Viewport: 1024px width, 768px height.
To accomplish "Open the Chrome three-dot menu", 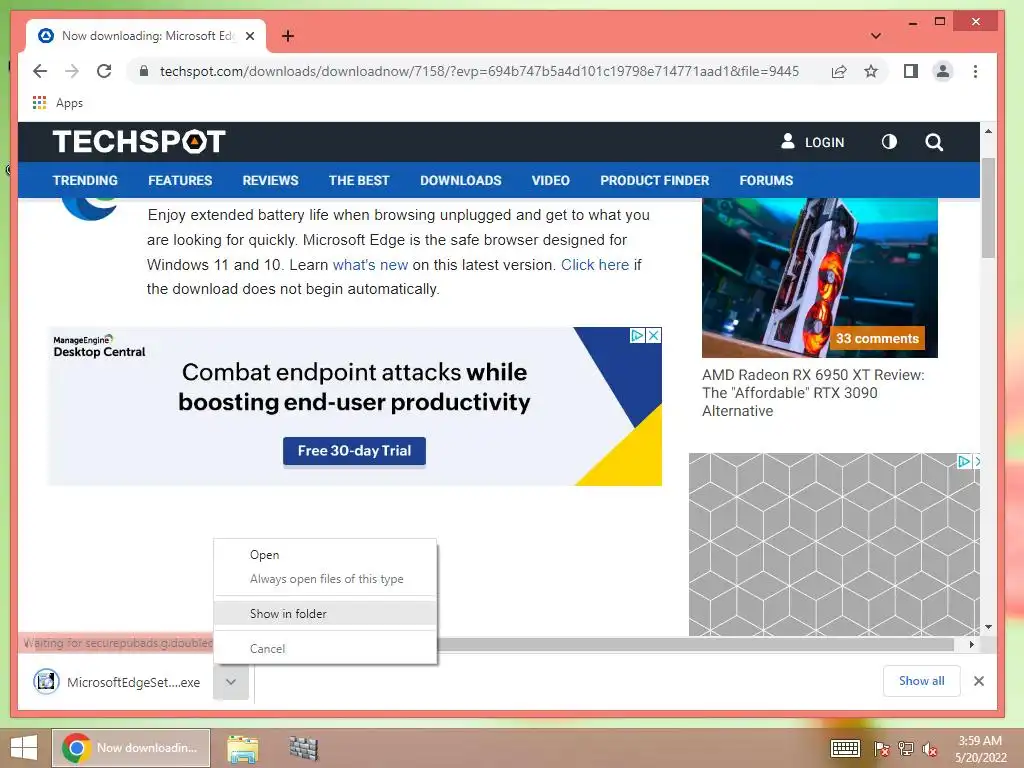I will click(975, 71).
